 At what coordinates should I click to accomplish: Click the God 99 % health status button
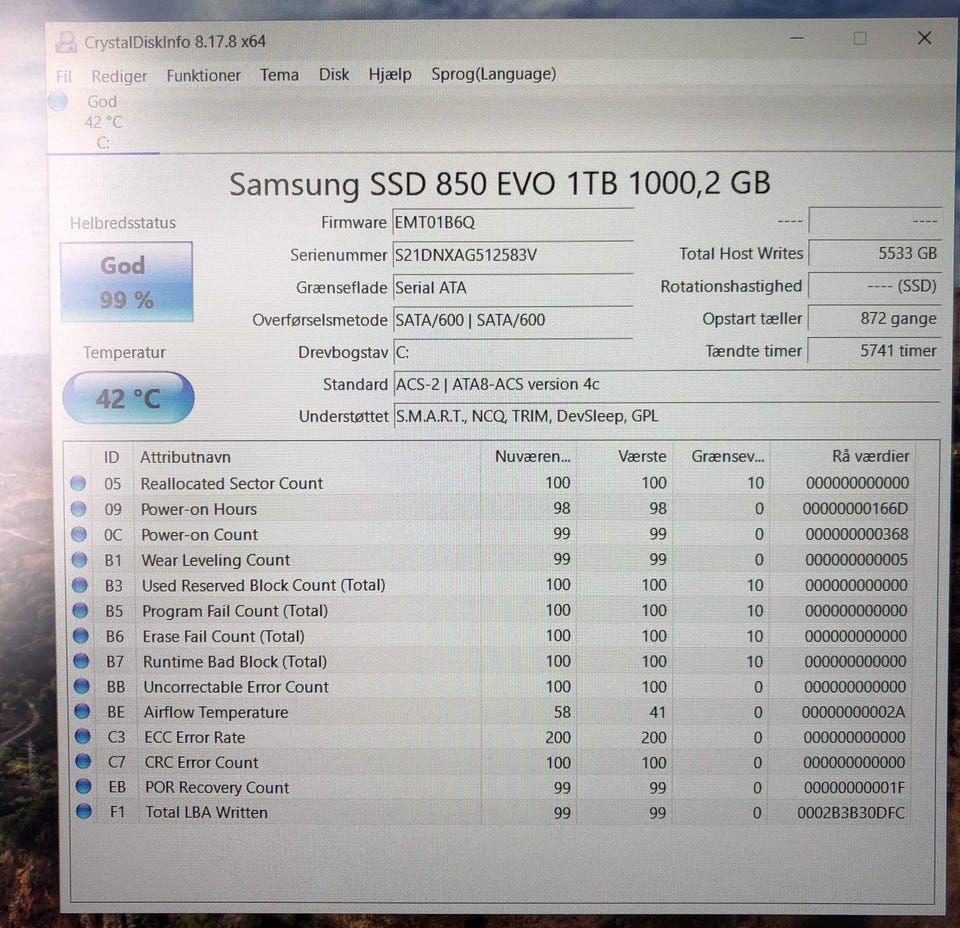[x=127, y=282]
